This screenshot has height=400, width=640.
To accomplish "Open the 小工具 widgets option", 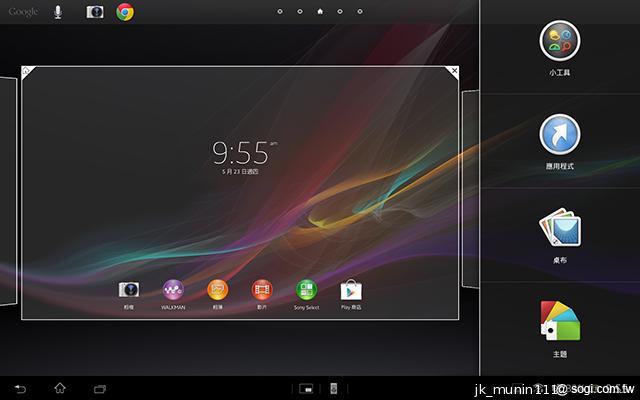I will pyautogui.click(x=560, y=48).
